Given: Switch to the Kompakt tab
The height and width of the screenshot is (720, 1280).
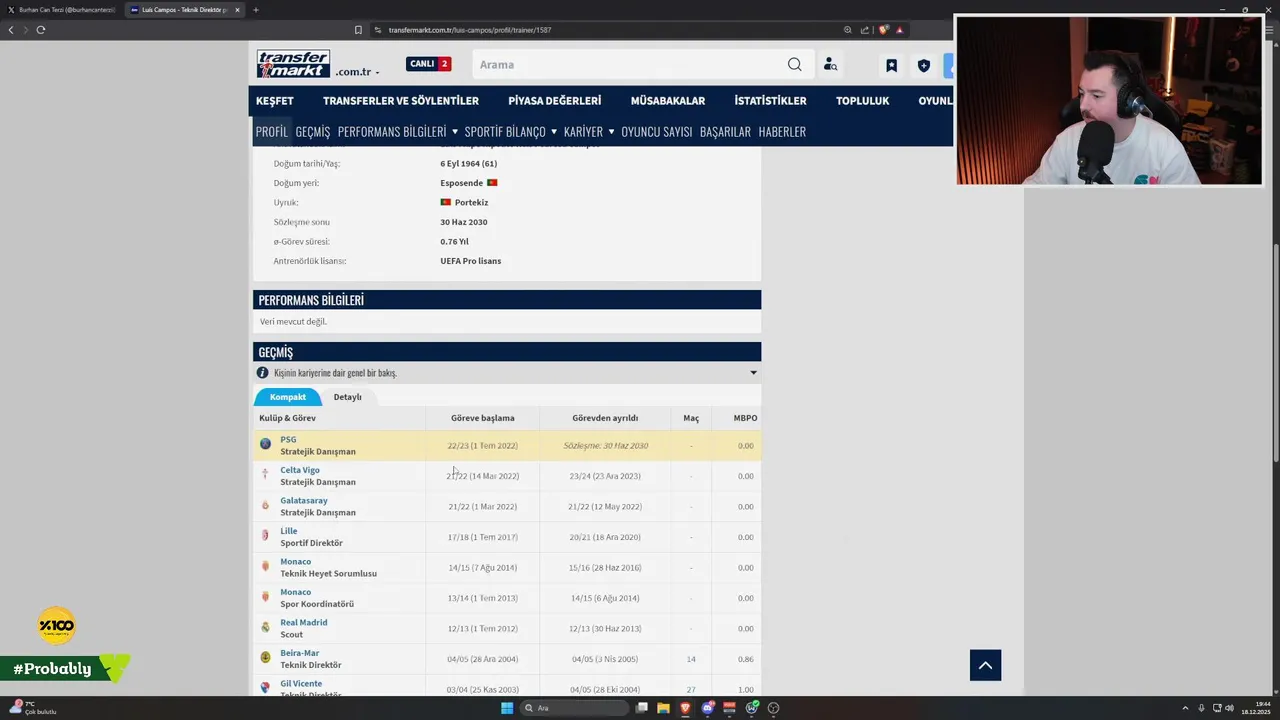Looking at the screenshot, I should [x=288, y=397].
